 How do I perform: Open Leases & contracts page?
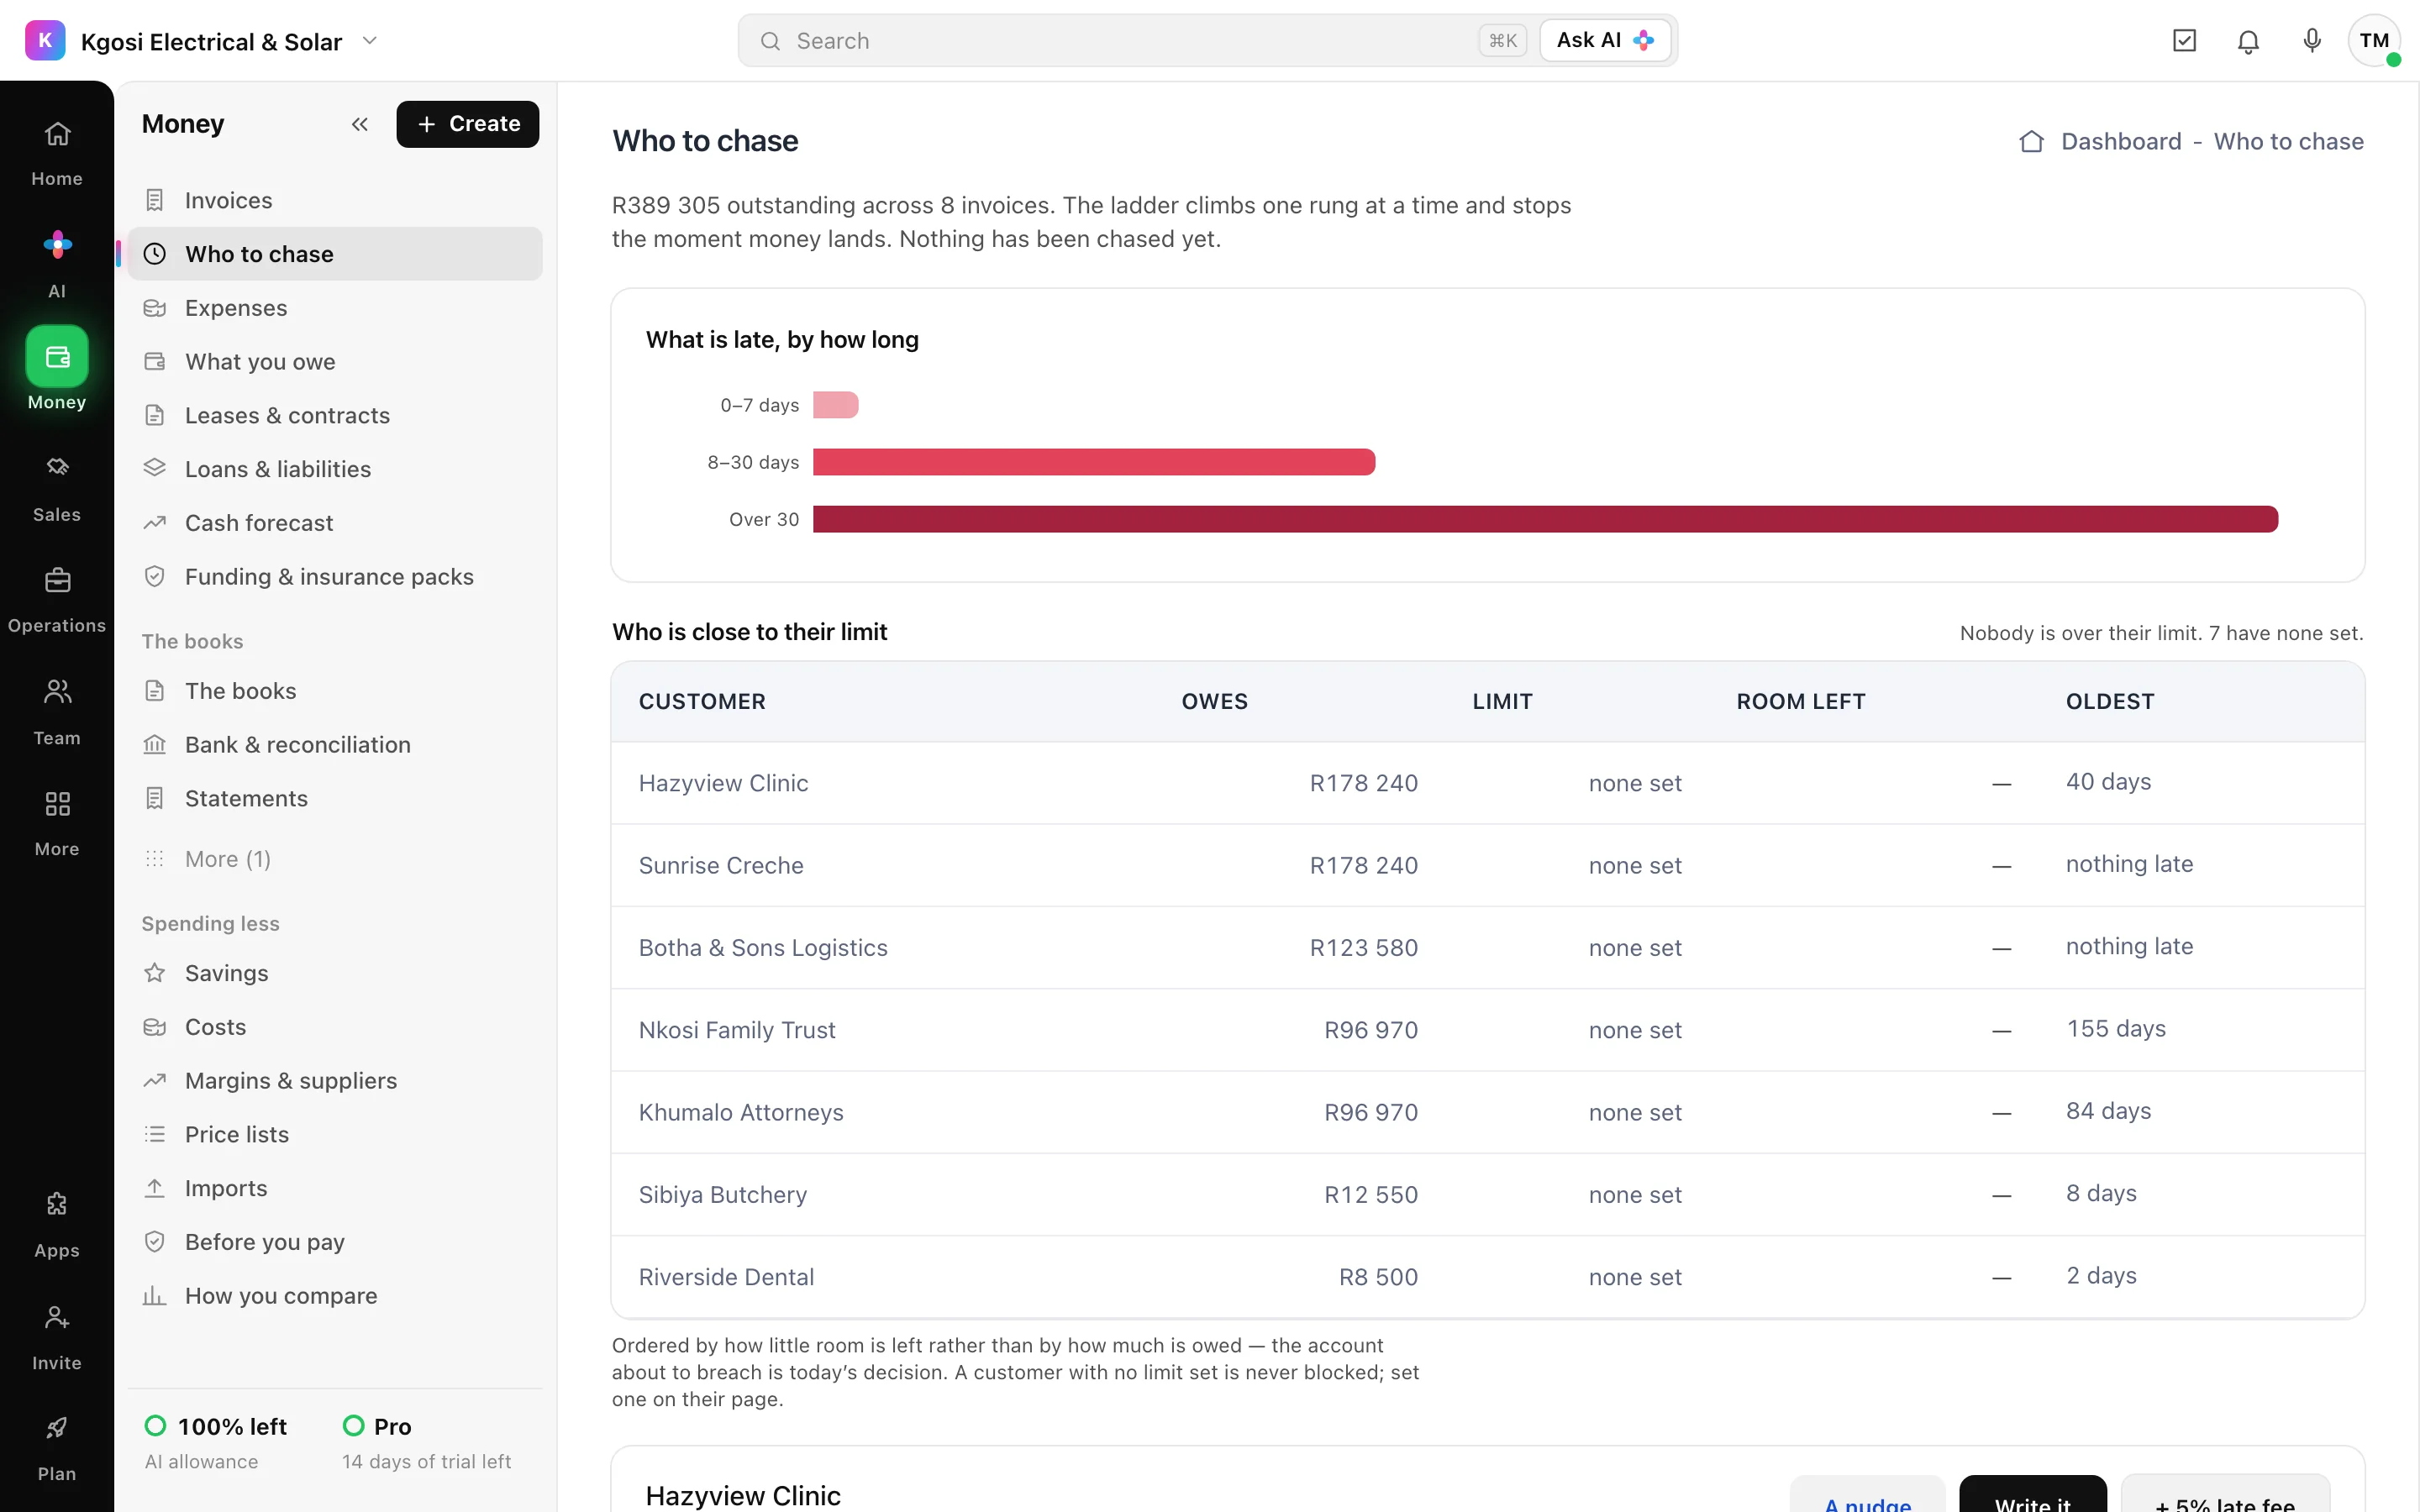pos(335,415)
